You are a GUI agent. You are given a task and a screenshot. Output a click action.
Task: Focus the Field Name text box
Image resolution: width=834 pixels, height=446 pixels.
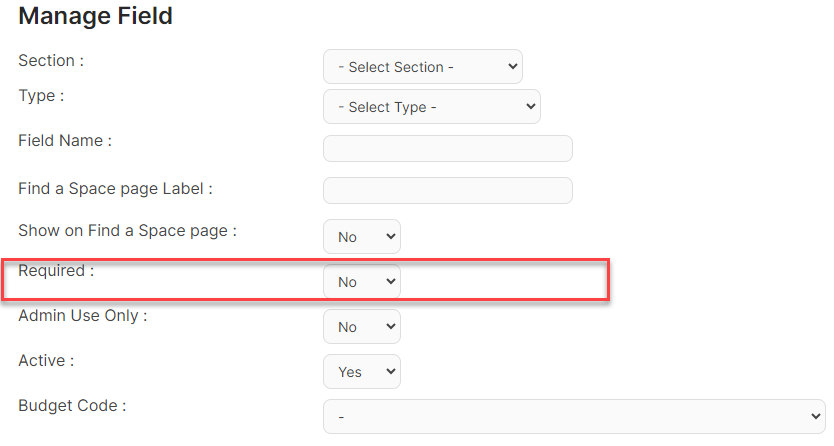tap(448, 148)
